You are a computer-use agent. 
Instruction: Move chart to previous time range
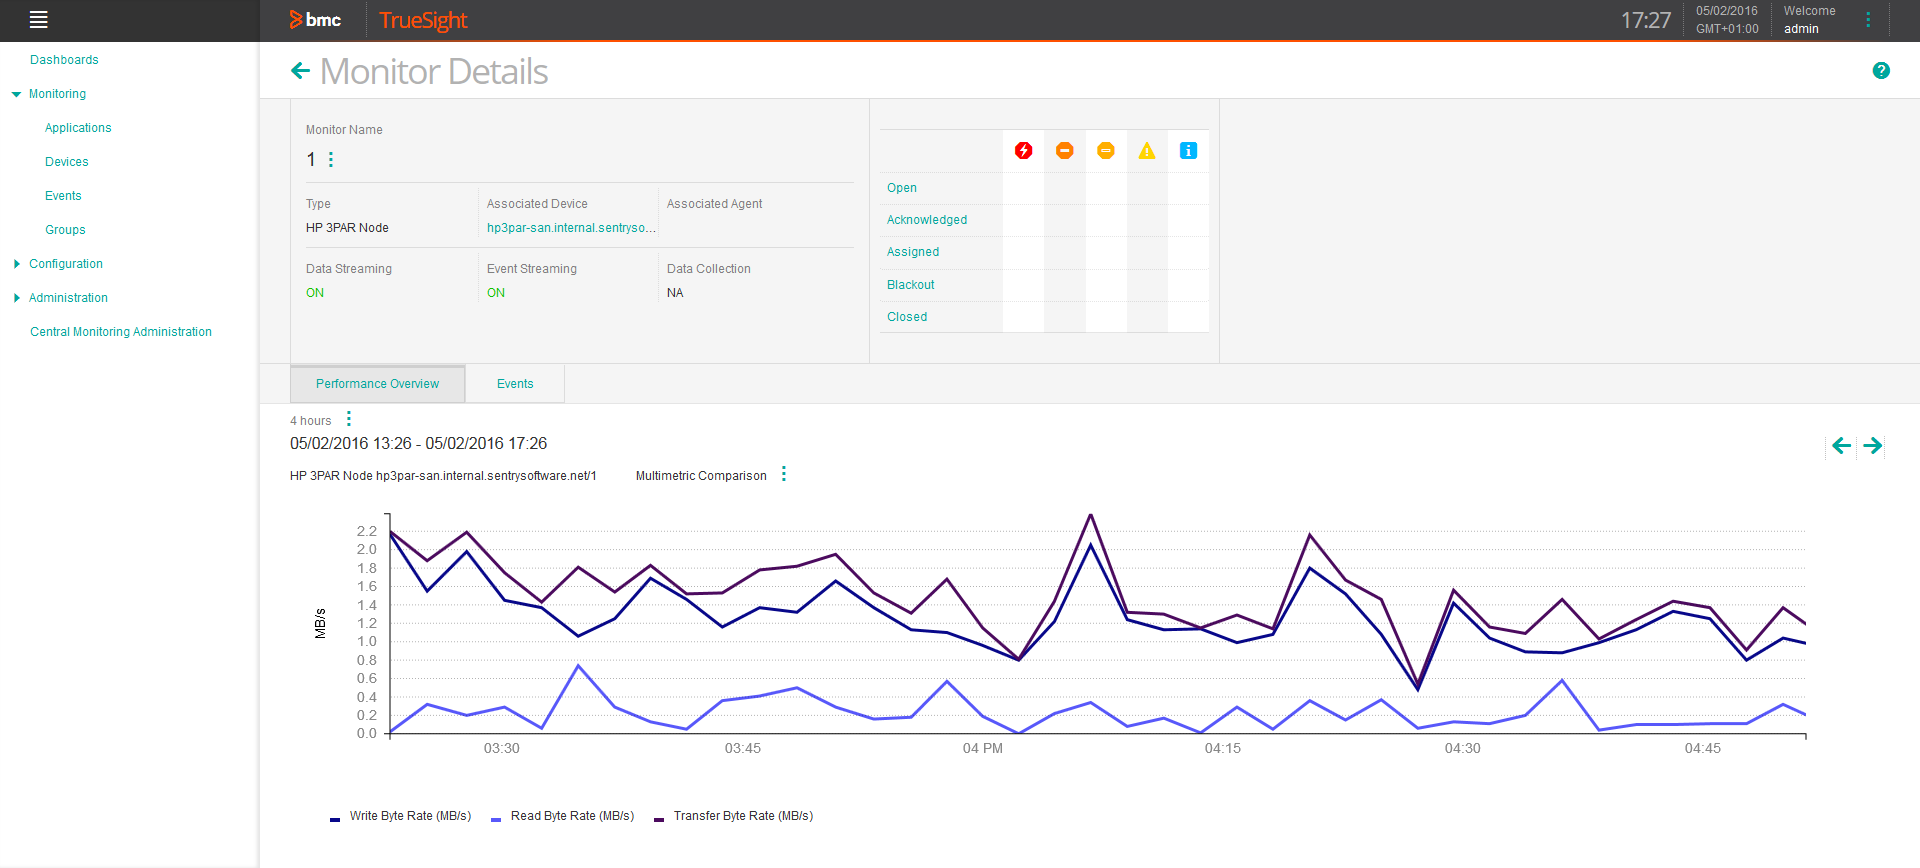coord(1841,445)
